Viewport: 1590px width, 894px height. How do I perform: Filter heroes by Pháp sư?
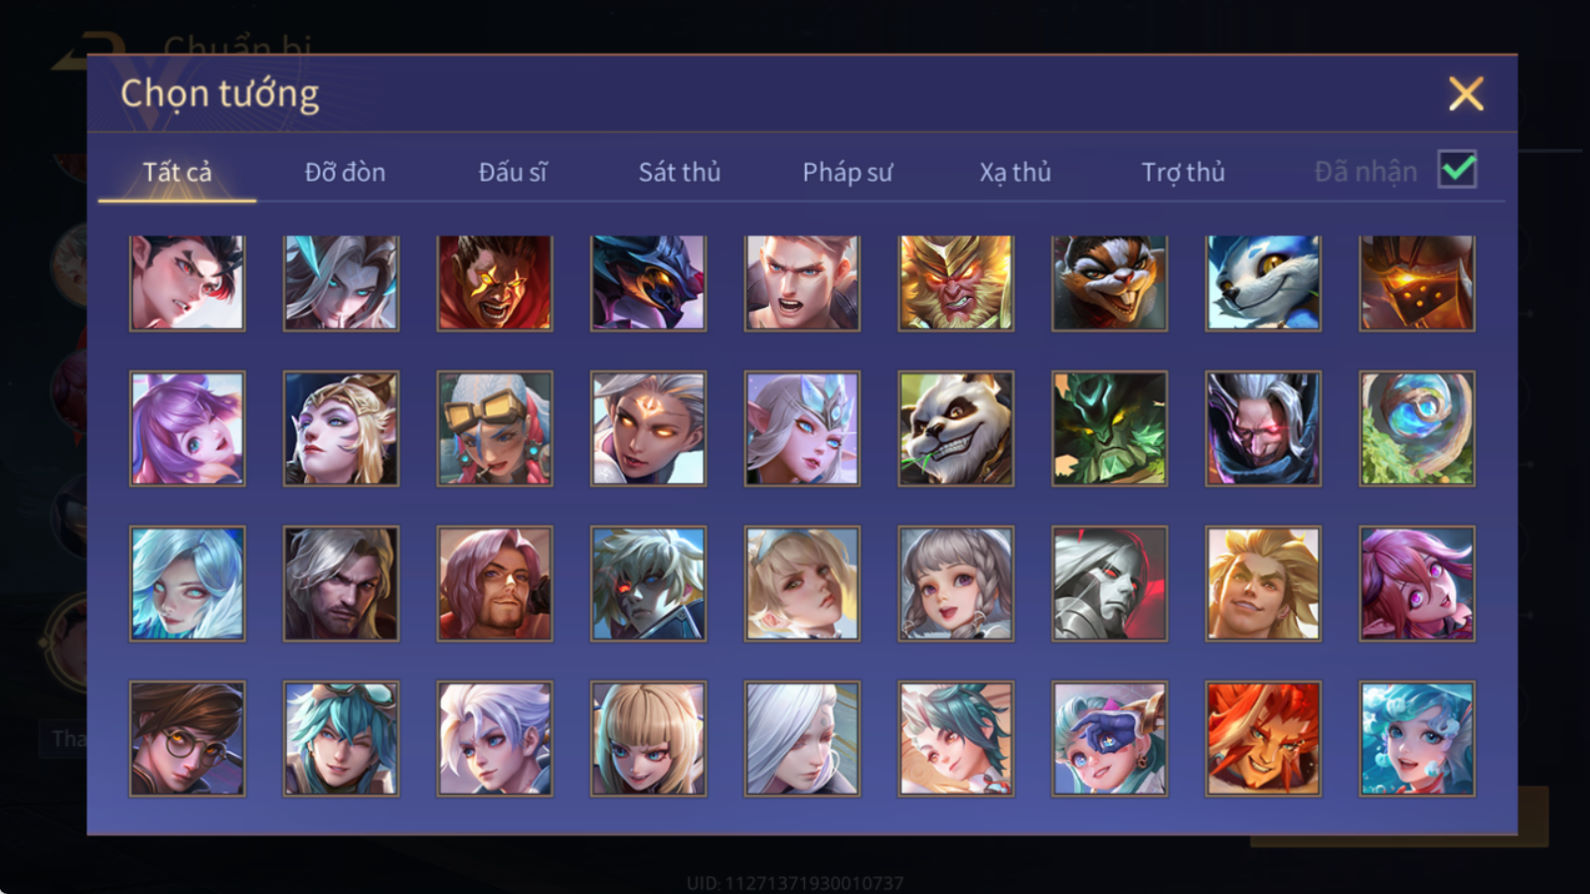[x=847, y=172]
